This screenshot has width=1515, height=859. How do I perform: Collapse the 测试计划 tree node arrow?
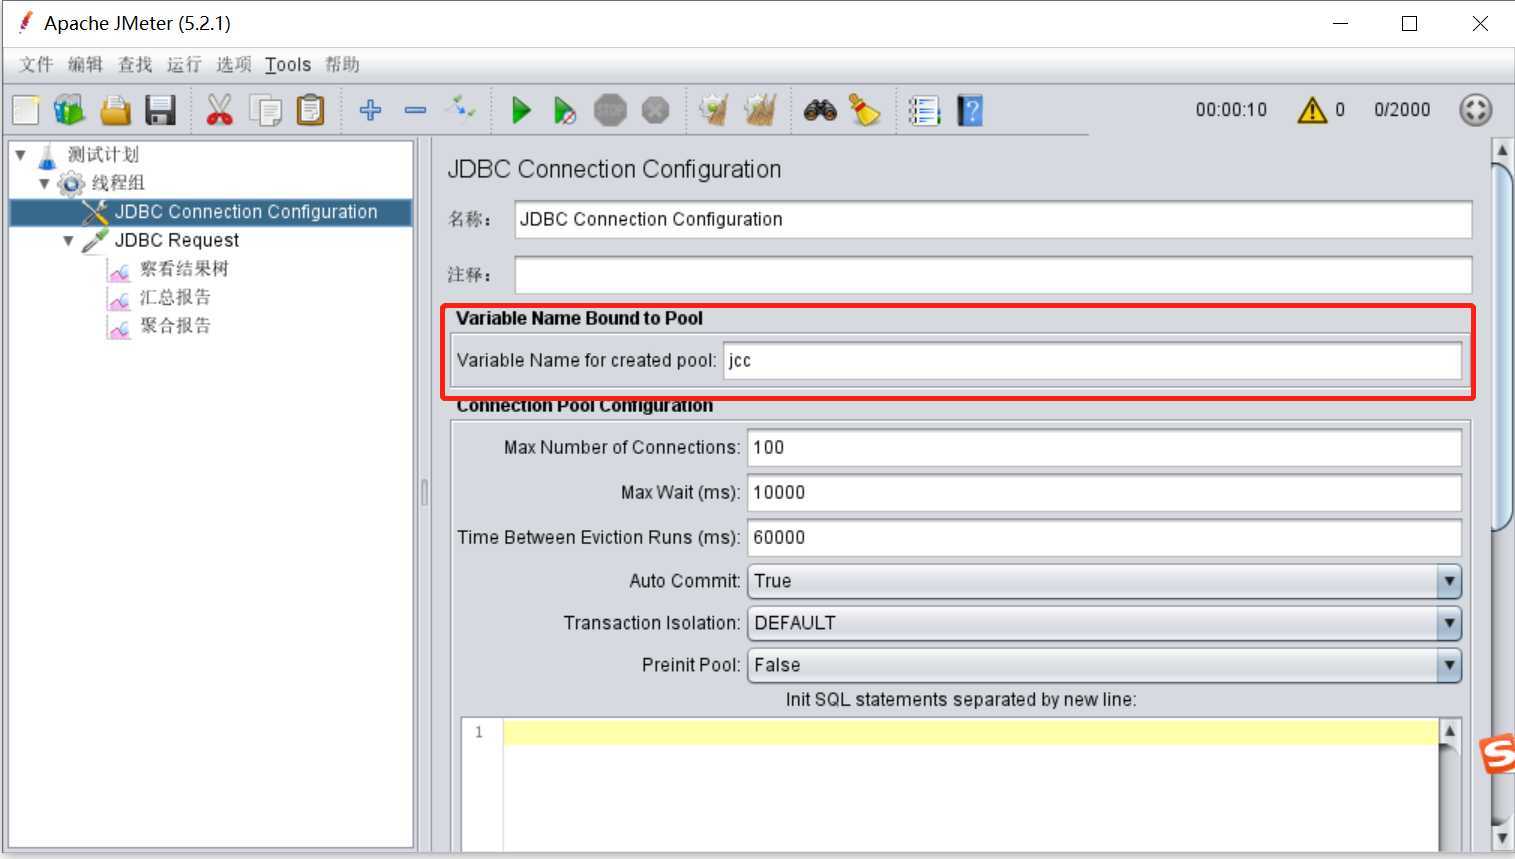click(x=20, y=155)
